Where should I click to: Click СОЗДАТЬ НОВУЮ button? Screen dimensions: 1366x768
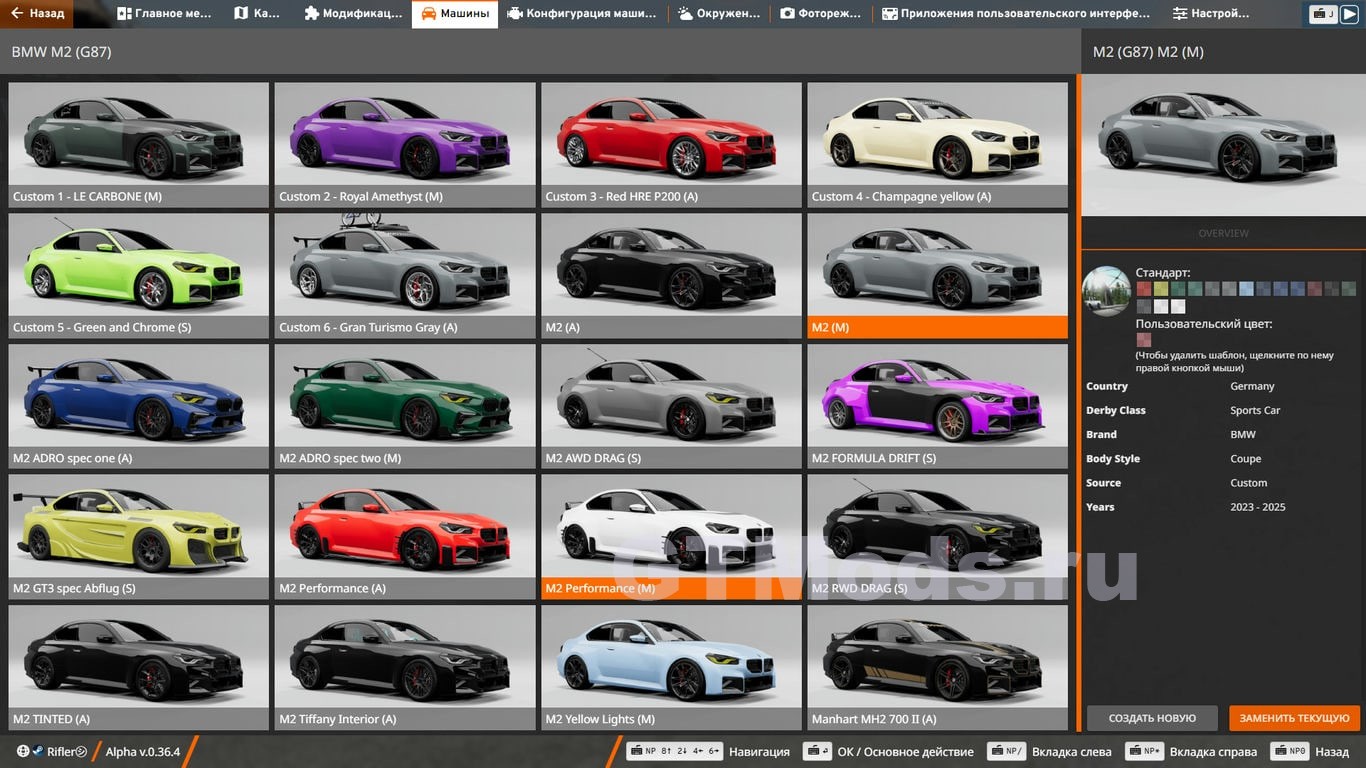coord(1152,718)
